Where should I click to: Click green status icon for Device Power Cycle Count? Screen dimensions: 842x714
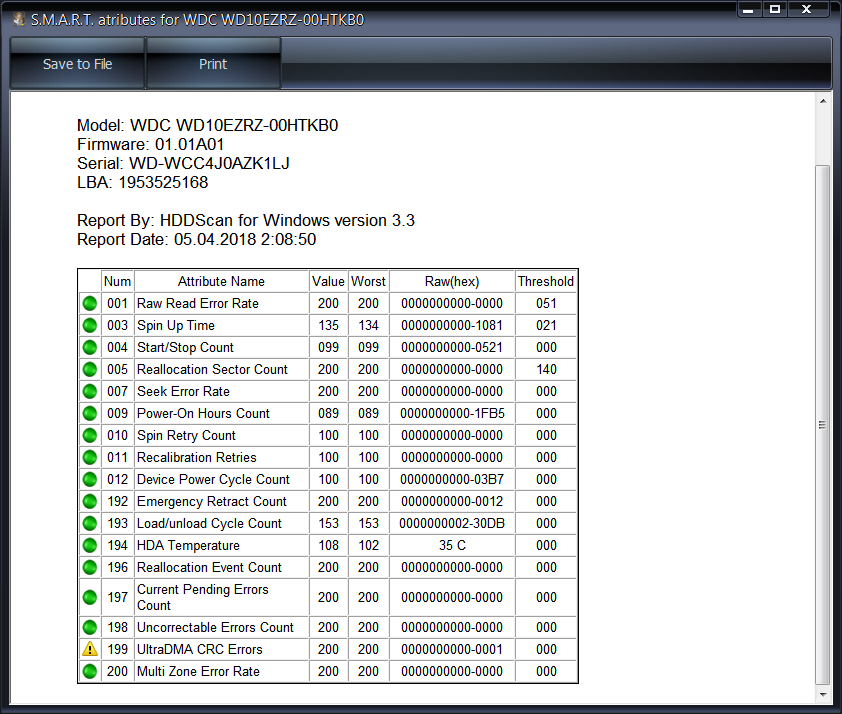pos(90,479)
